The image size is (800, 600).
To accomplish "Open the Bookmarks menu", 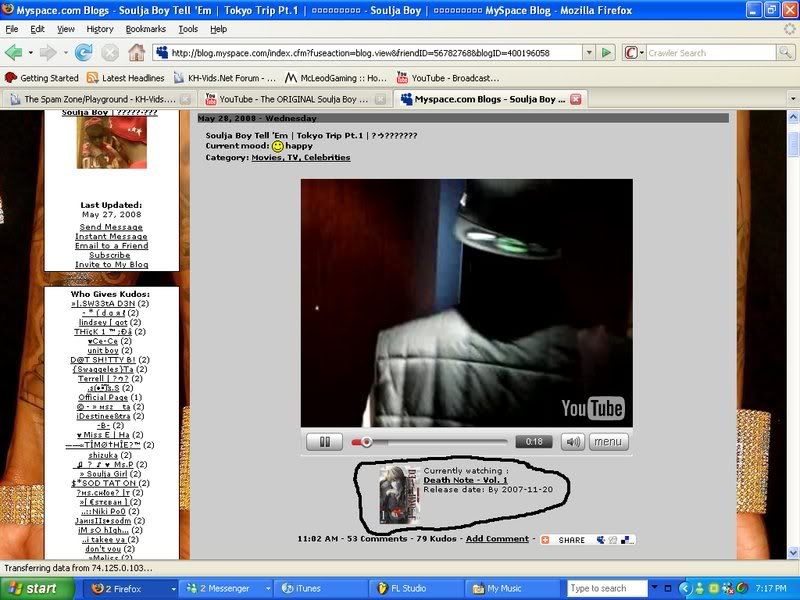I will pyautogui.click(x=146, y=29).
